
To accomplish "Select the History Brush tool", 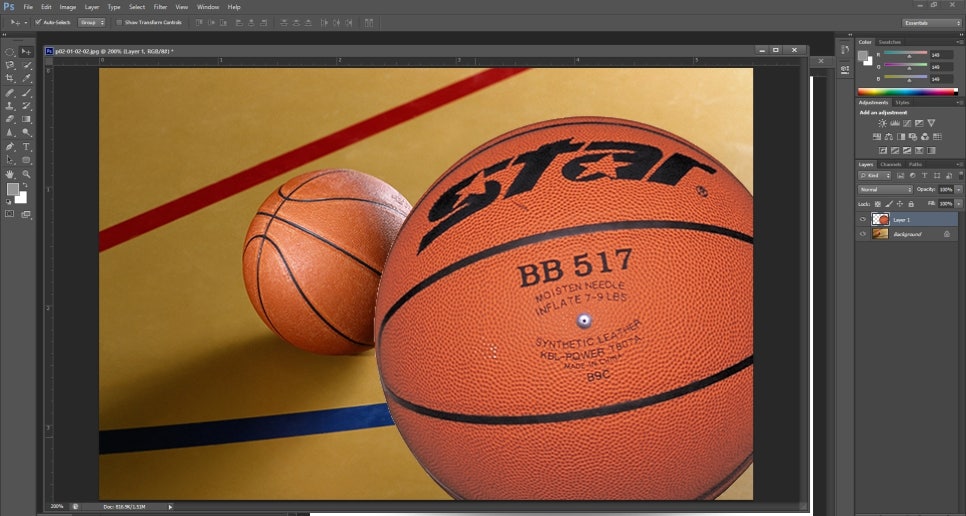I will 26,106.
